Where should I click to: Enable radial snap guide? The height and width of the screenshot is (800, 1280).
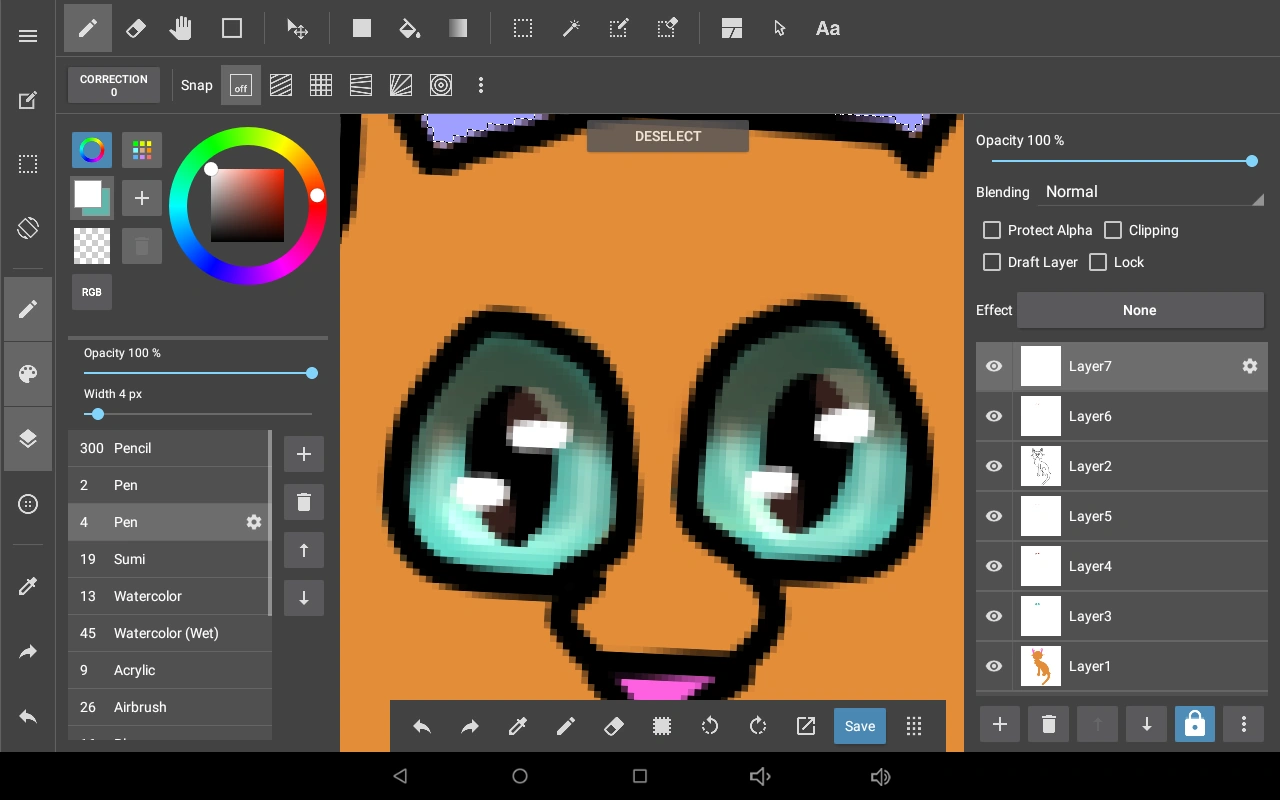click(401, 86)
